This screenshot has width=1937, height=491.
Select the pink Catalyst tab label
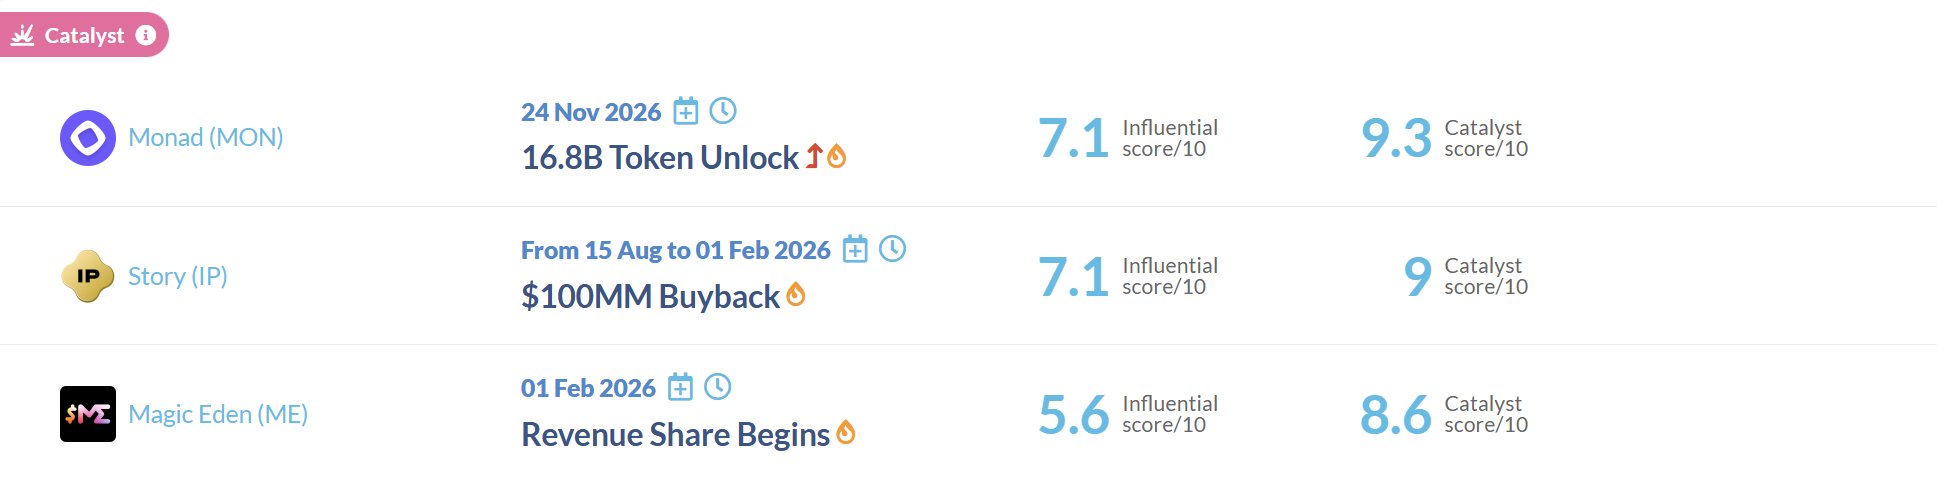[84, 36]
